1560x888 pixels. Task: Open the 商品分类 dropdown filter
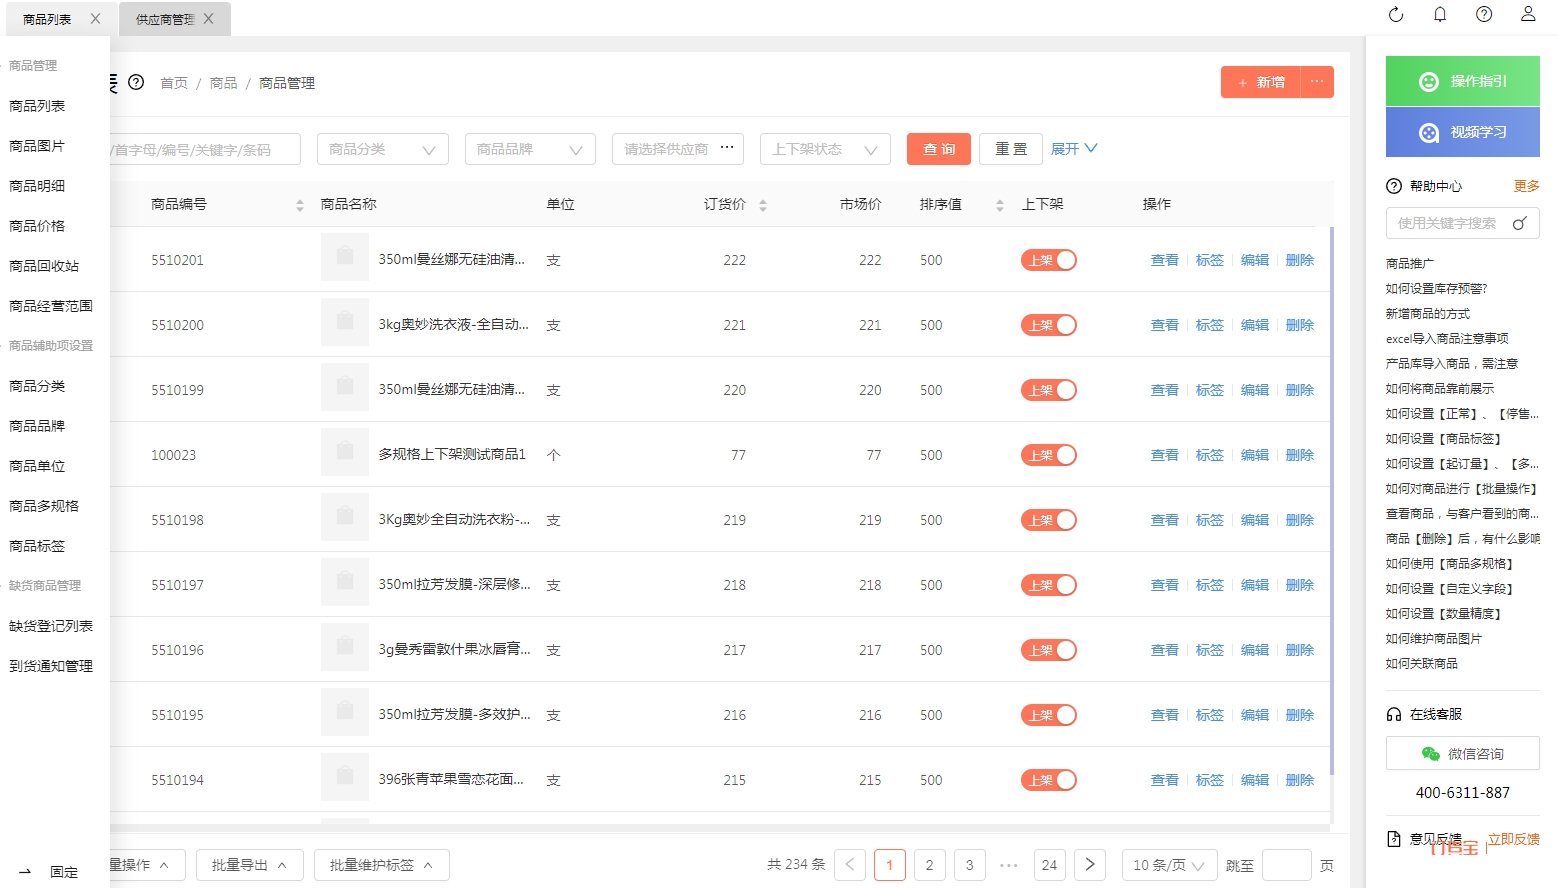383,149
